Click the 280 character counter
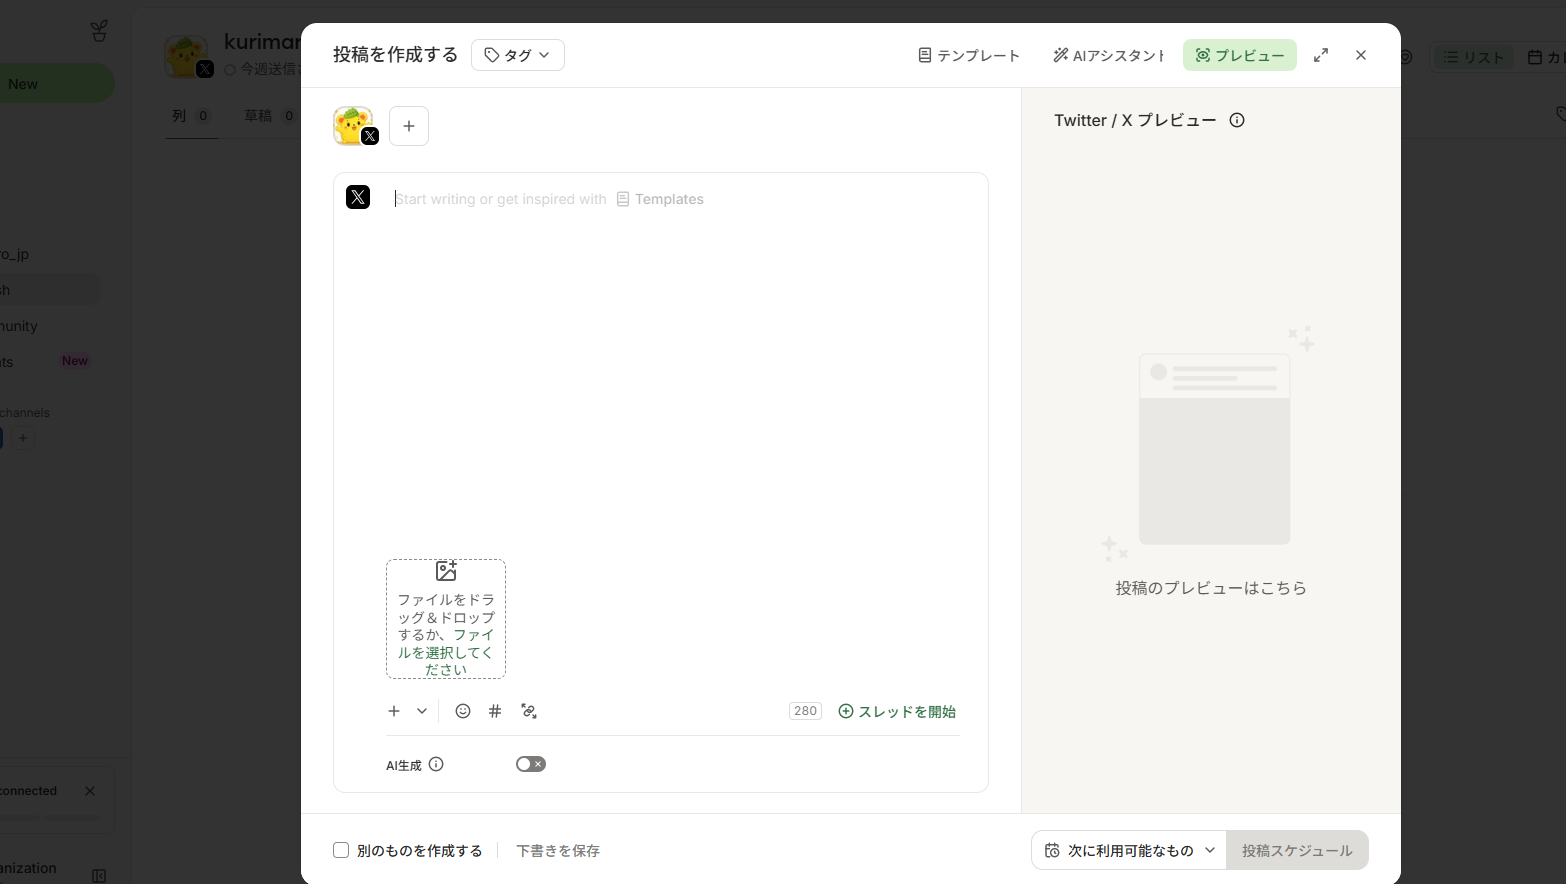The width and height of the screenshot is (1566, 884). coord(805,711)
